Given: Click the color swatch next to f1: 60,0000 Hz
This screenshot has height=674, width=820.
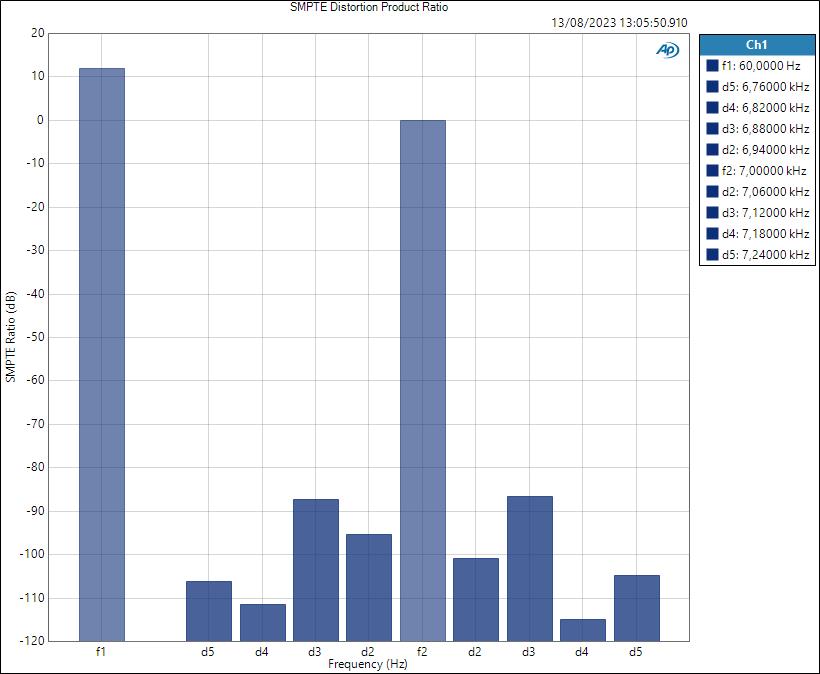Looking at the screenshot, I should [712, 65].
